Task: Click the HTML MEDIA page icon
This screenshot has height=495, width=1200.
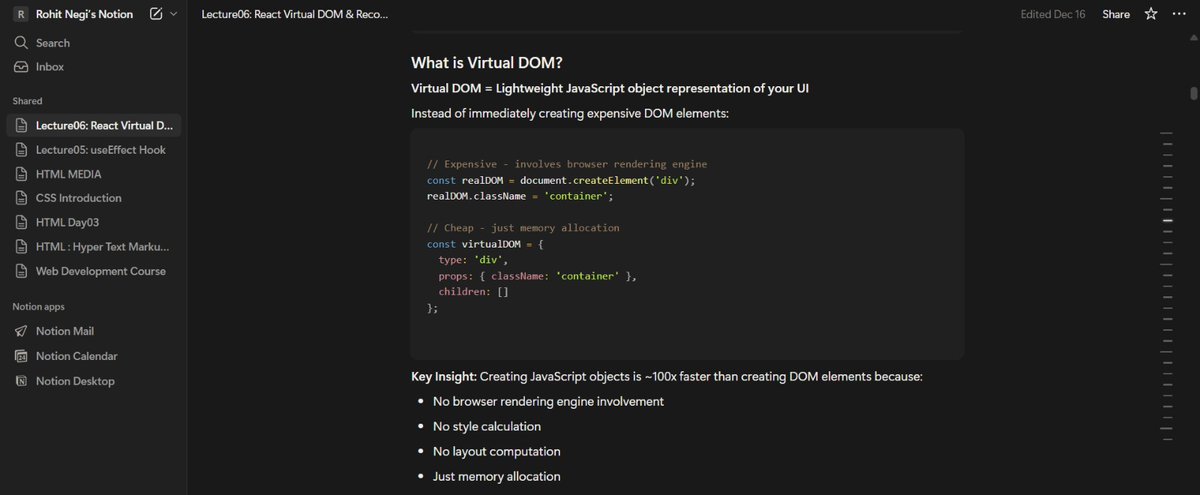Action: click(22, 173)
